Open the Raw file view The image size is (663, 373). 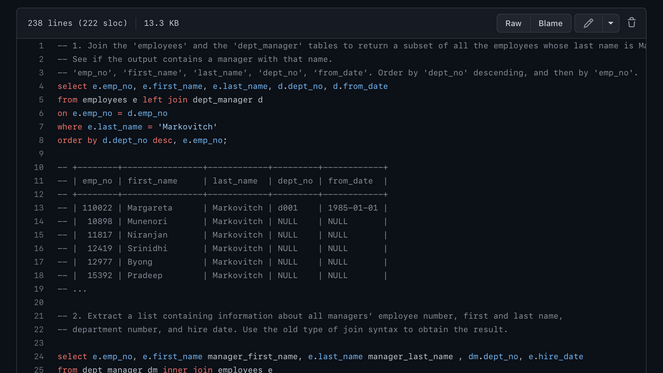coord(513,23)
